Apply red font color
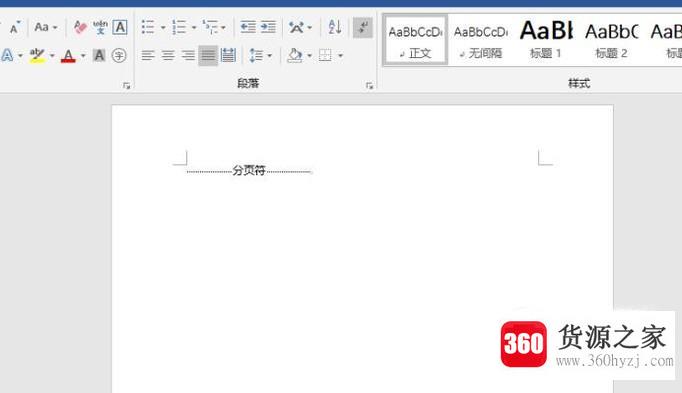Image resolution: width=682 pixels, height=393 pixels. 68,56
